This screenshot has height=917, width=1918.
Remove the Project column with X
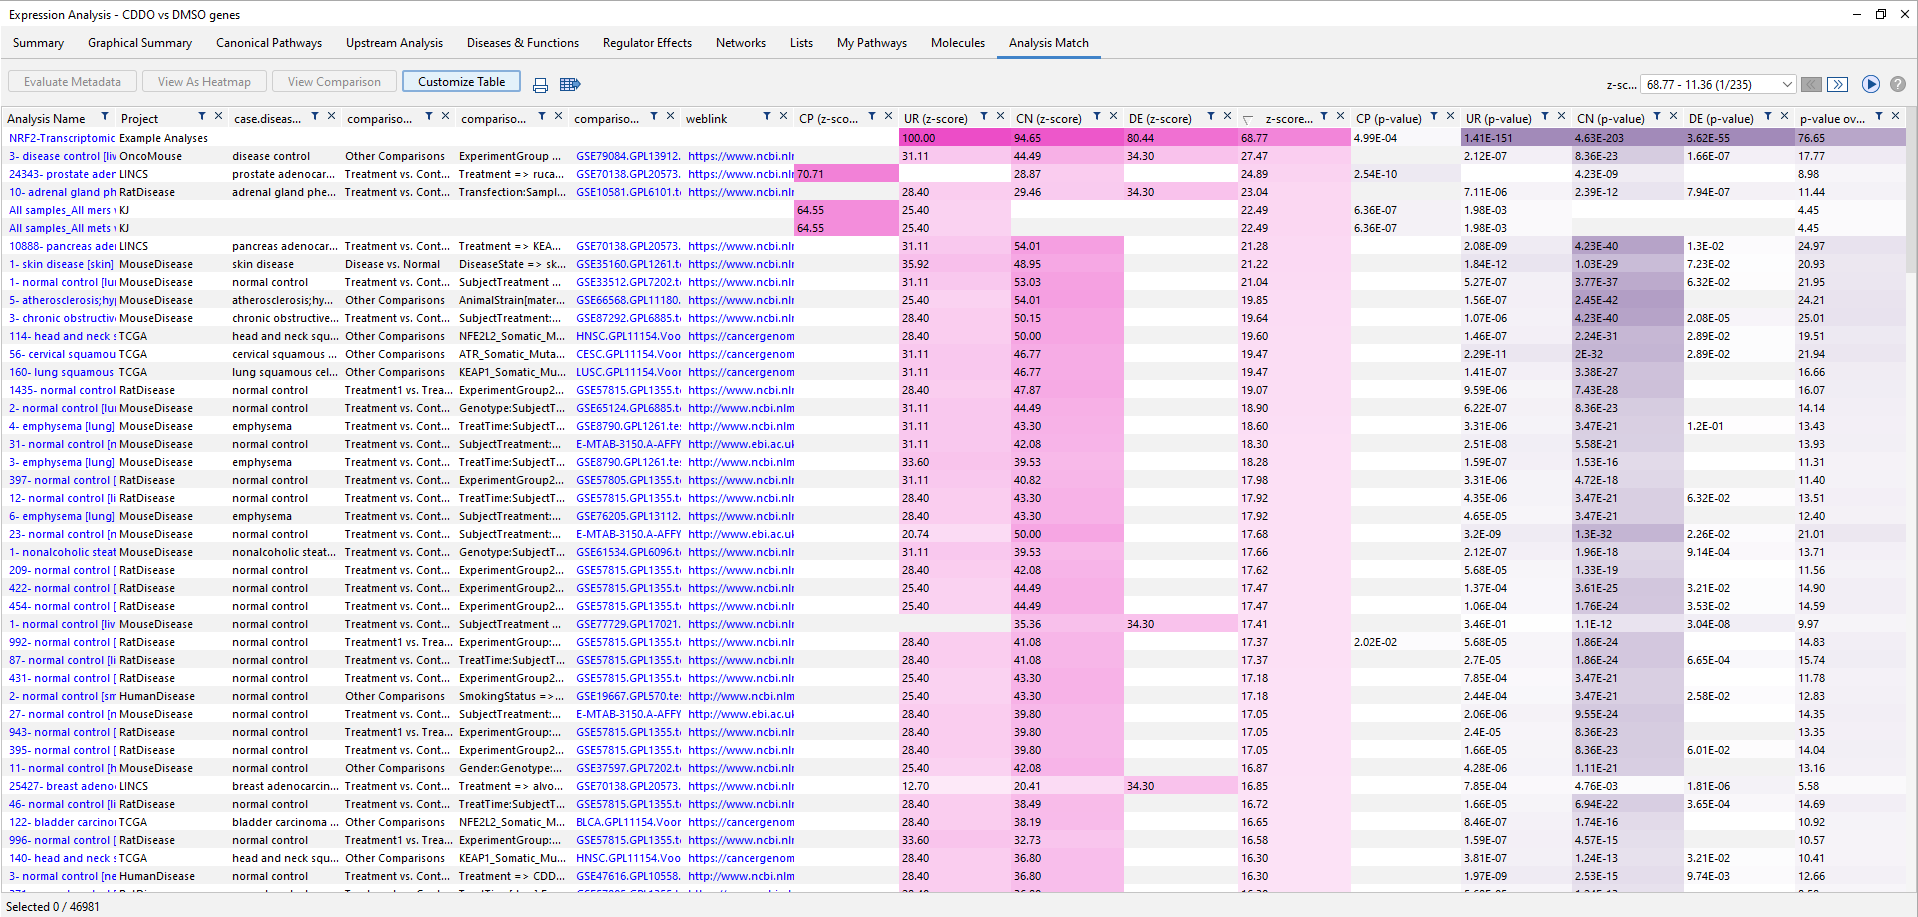point(218,117)
